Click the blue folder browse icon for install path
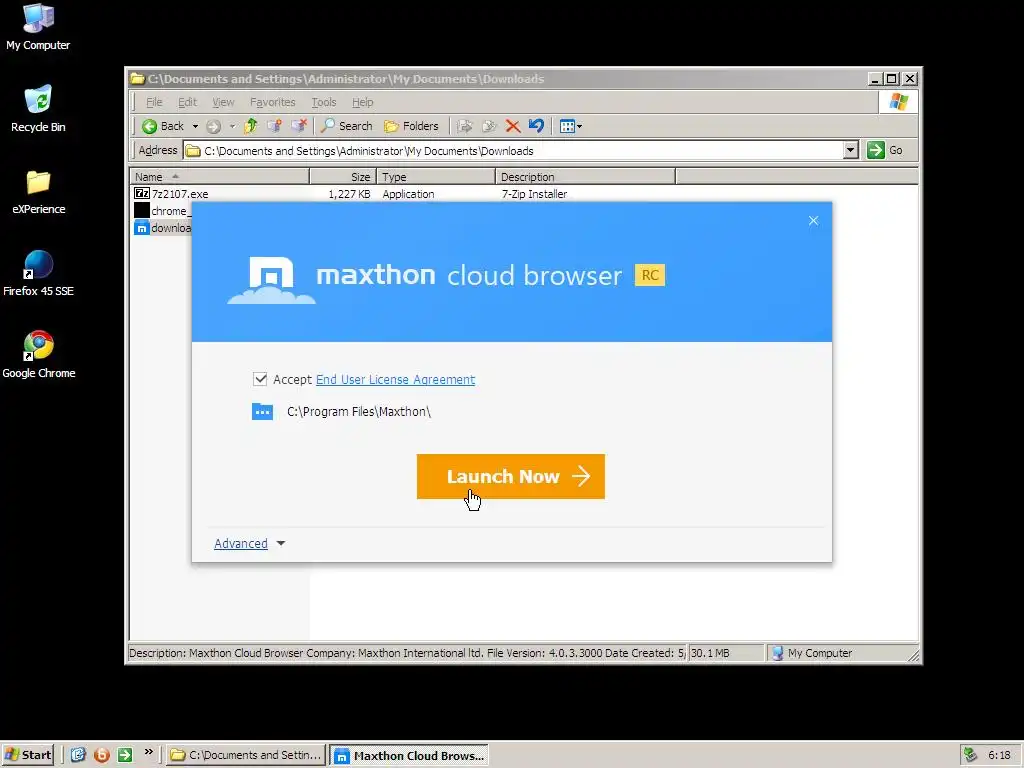This screenshot has width=1024, height=768. pos(263,411)
